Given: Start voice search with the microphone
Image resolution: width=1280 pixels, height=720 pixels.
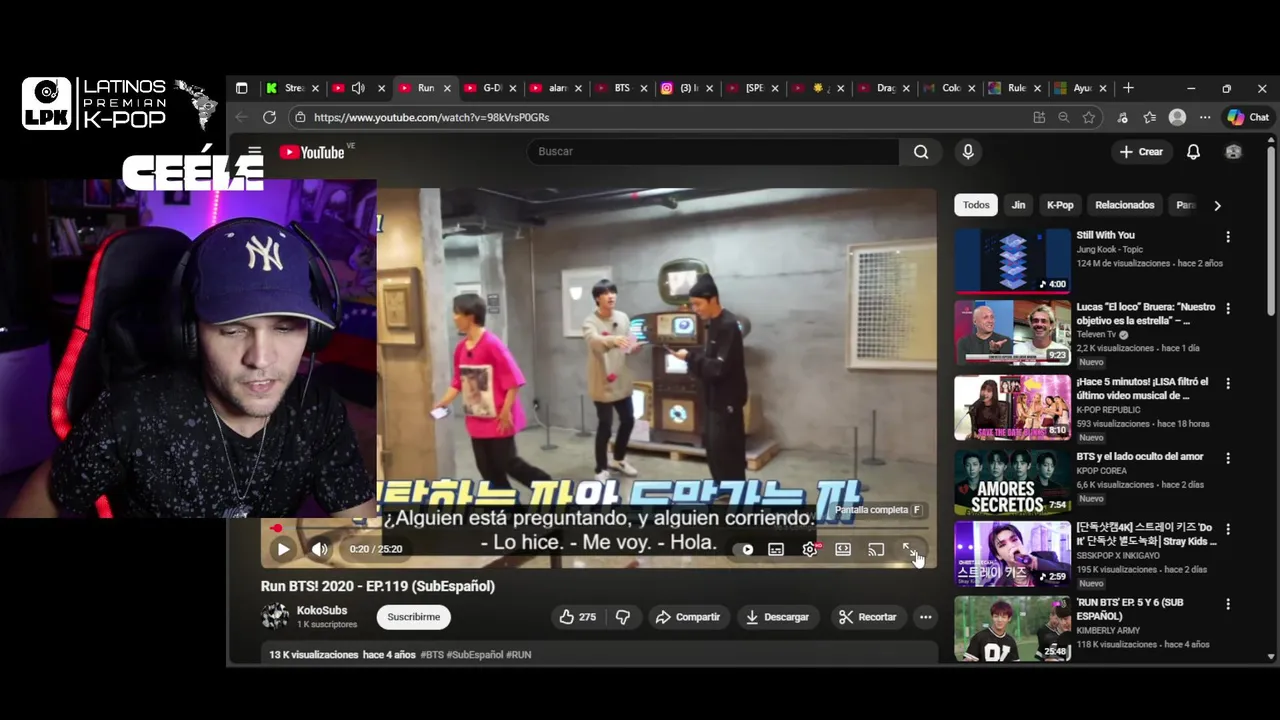Looking at the screenshot, I should [968, 152].
